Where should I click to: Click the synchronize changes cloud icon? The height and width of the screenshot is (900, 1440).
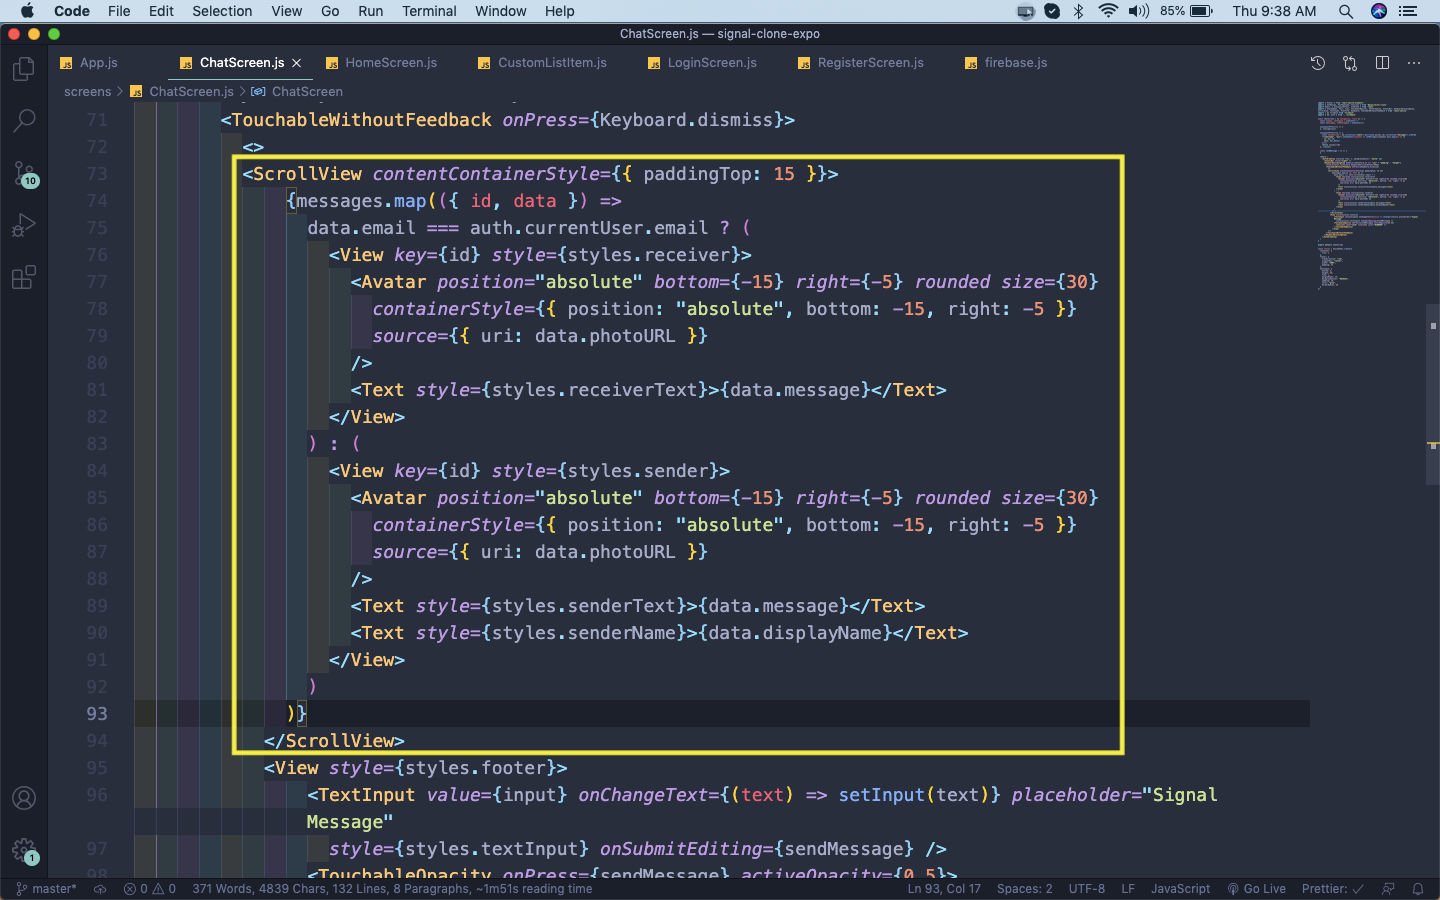pos(100,889)
